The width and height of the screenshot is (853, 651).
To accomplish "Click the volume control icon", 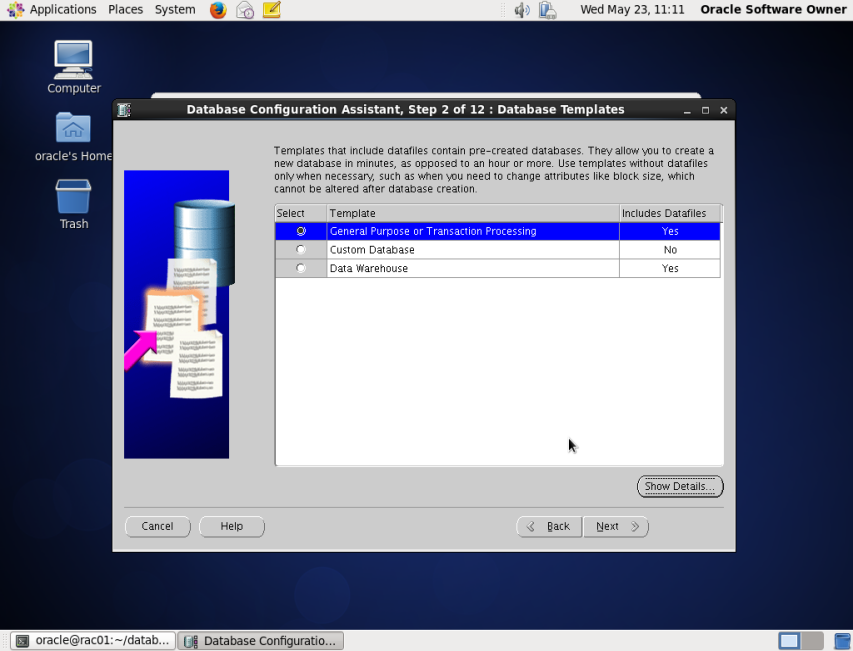I will point(521,11).
